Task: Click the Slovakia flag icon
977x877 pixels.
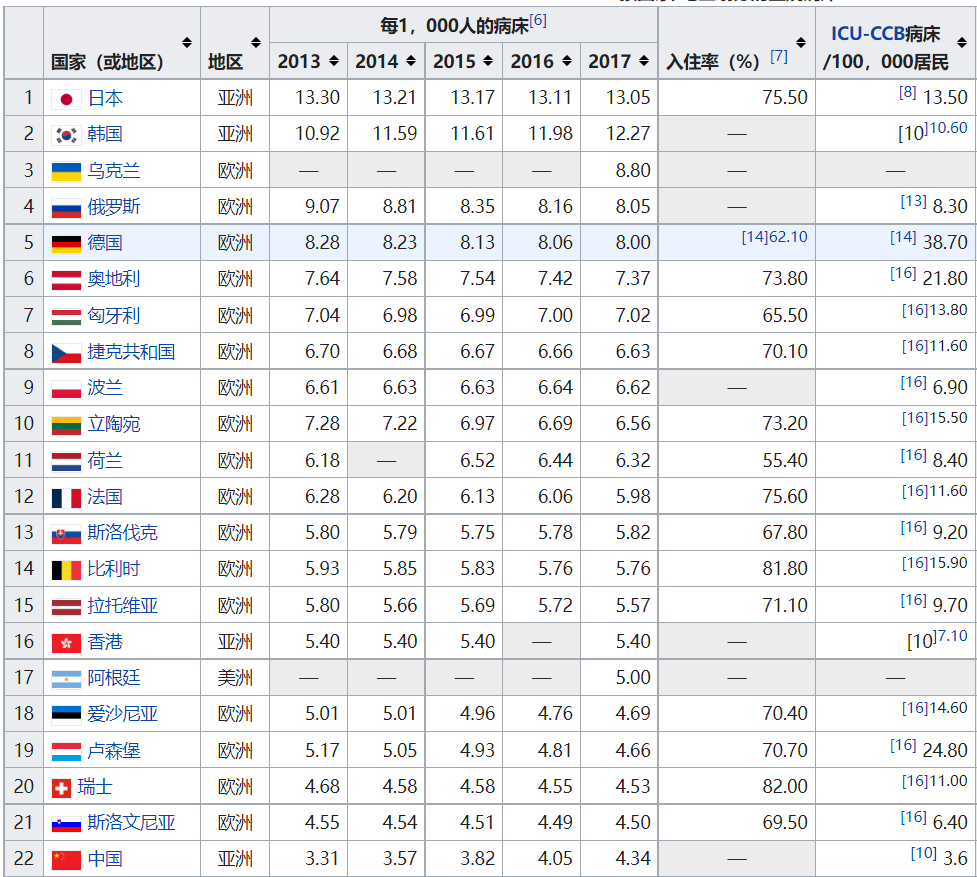Action: tap(66, 534)
